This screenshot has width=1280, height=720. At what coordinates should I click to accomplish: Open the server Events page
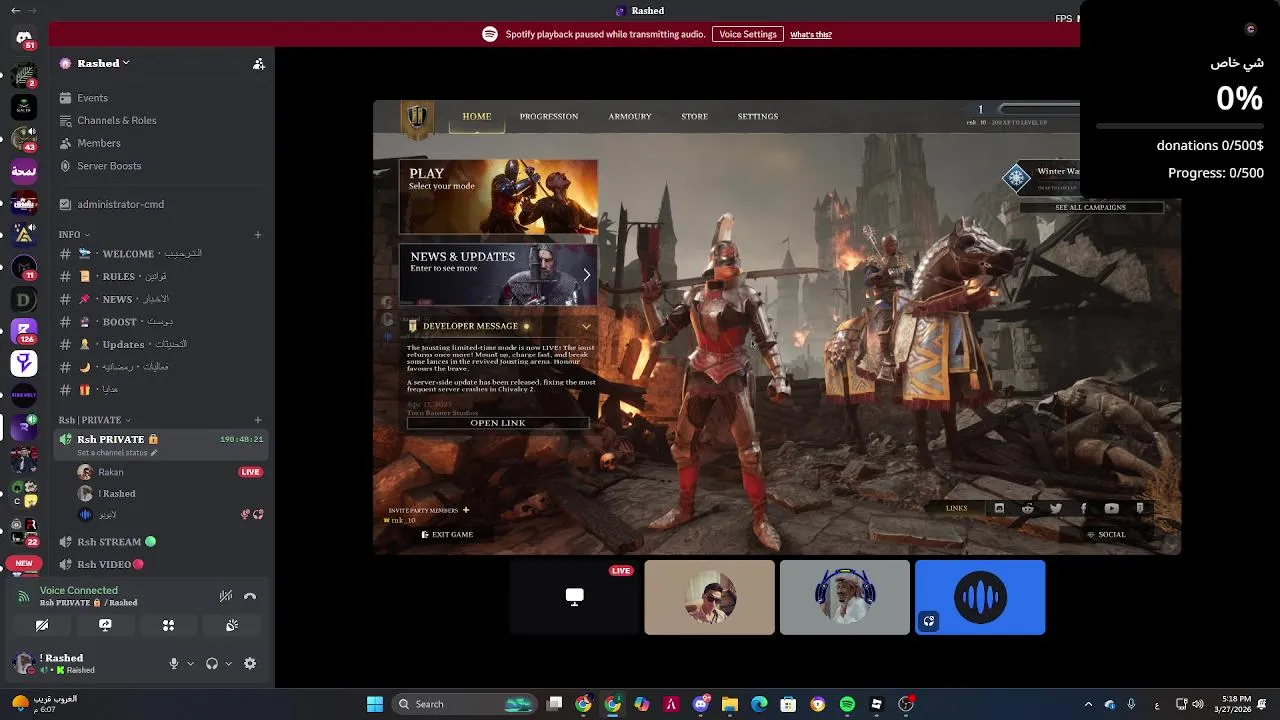162,98
